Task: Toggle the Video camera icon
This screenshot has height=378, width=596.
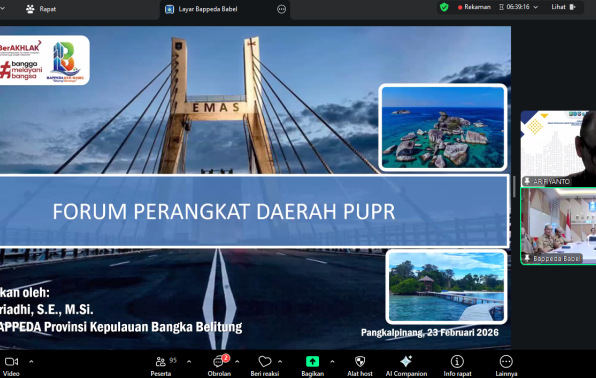Action: (x=11, y=361)
